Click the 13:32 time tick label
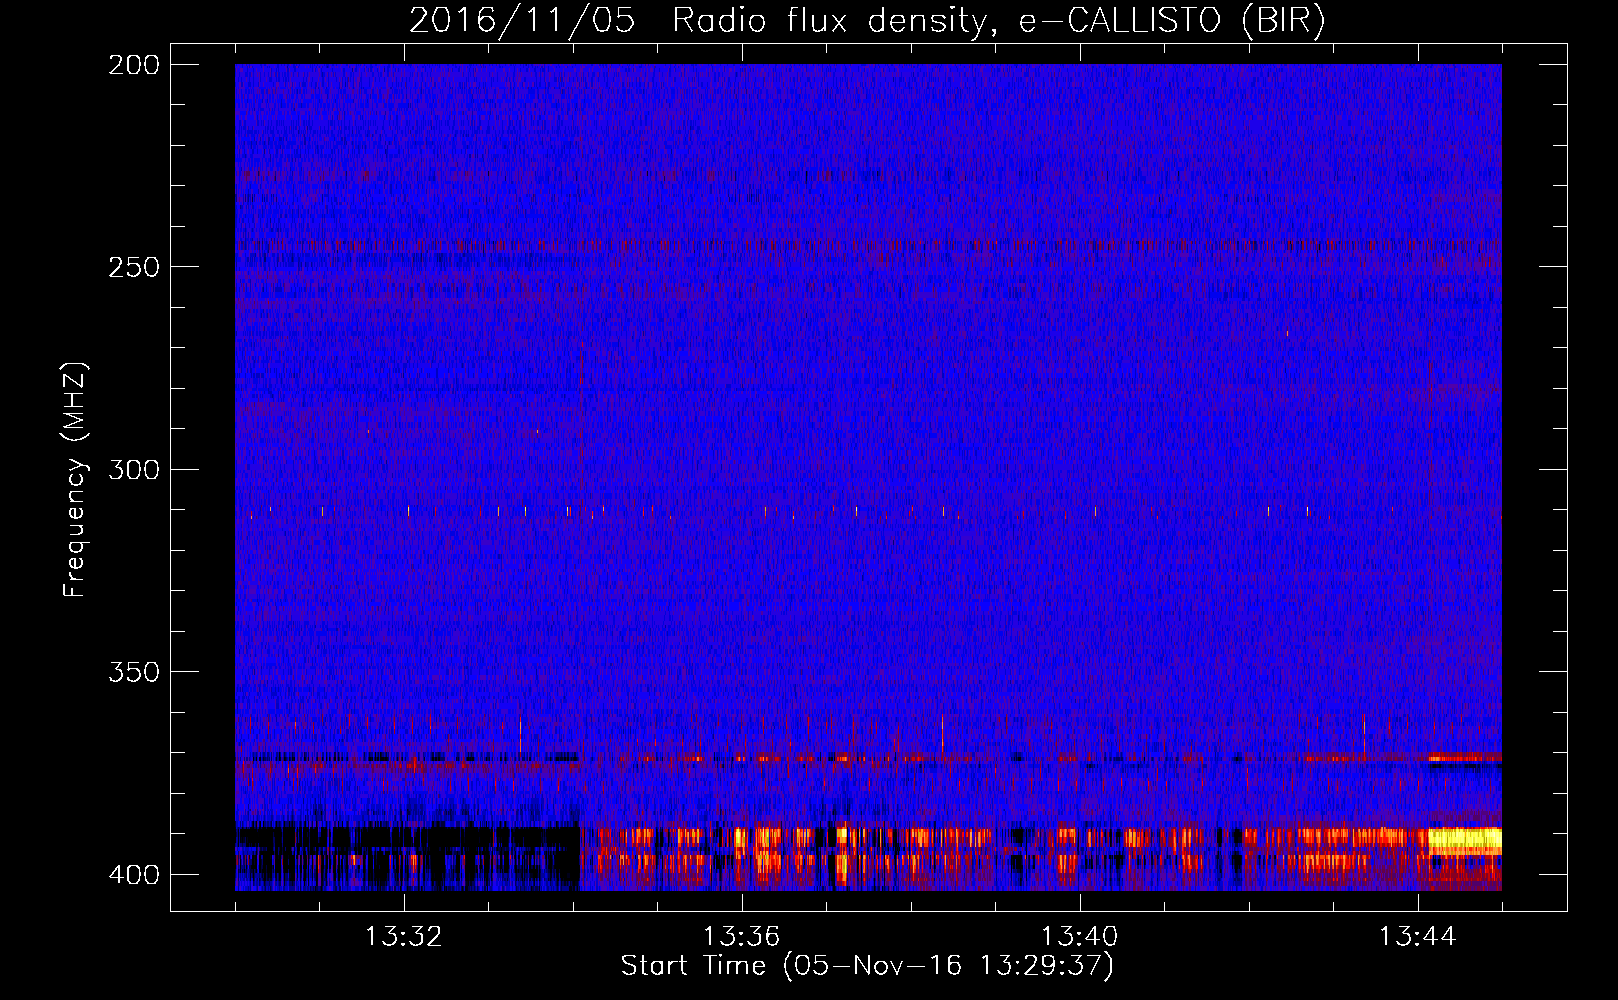Viewport: 1618px width, 1000px height. click(404, 937)
